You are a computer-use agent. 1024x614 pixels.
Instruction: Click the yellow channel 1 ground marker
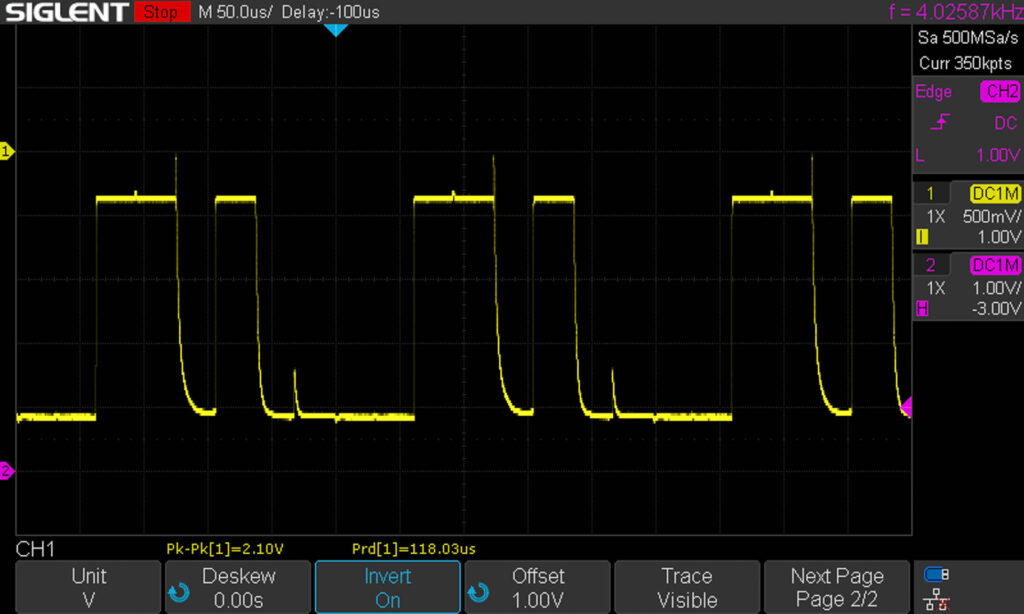coord(7,152)
